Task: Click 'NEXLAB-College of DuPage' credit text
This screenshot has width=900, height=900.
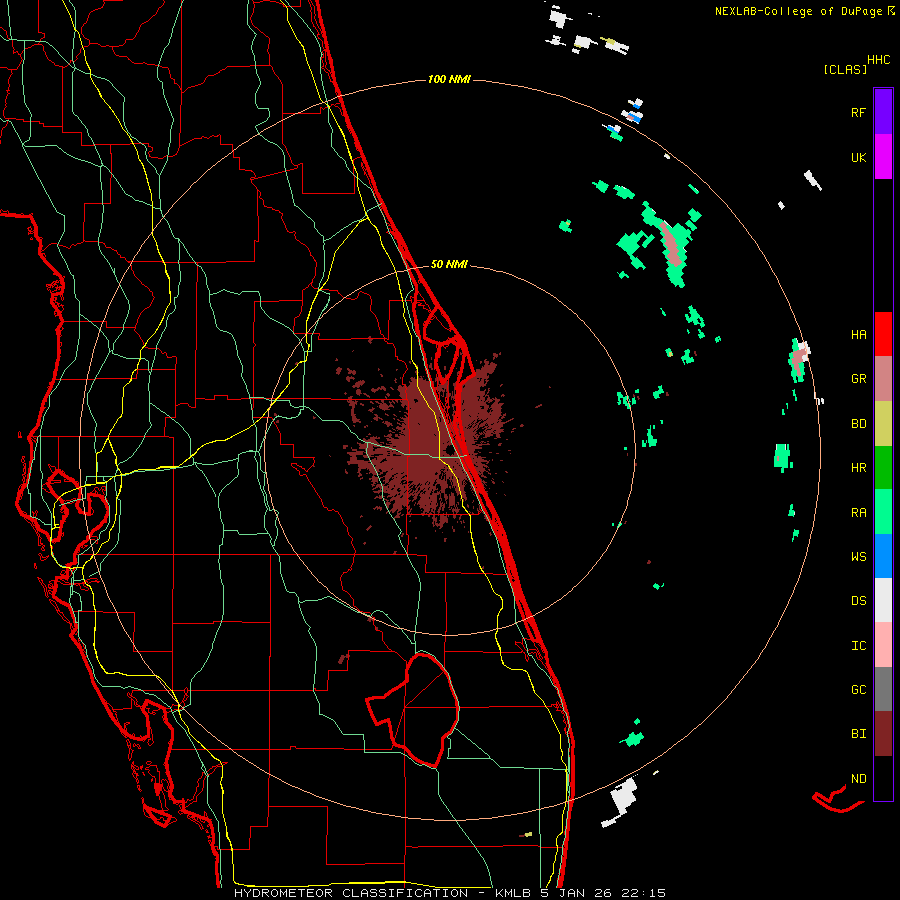Action: (x=798, y=11)
